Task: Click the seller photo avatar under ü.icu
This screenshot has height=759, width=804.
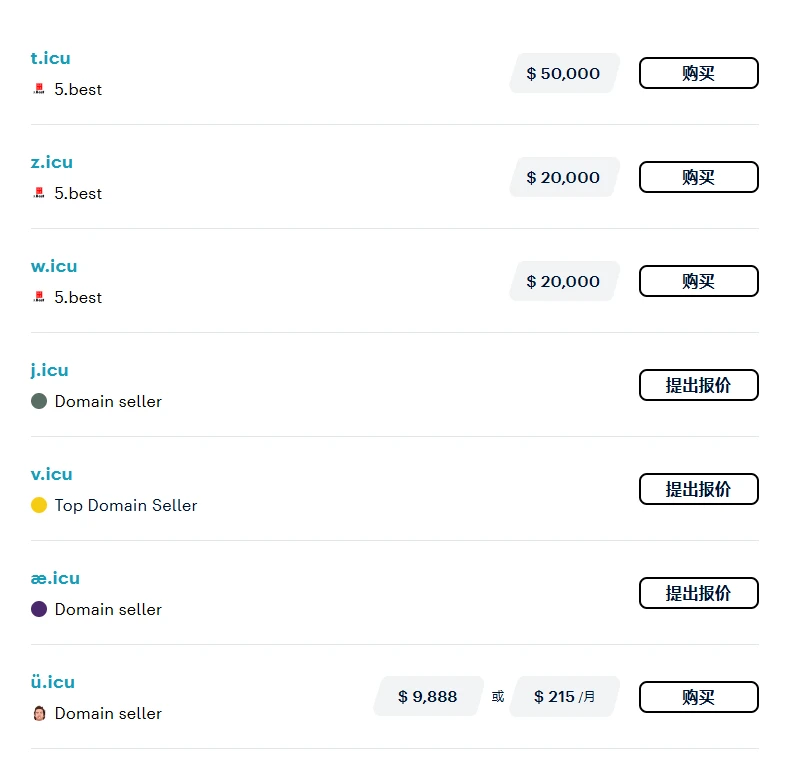Action: click(x=39, y=713)
